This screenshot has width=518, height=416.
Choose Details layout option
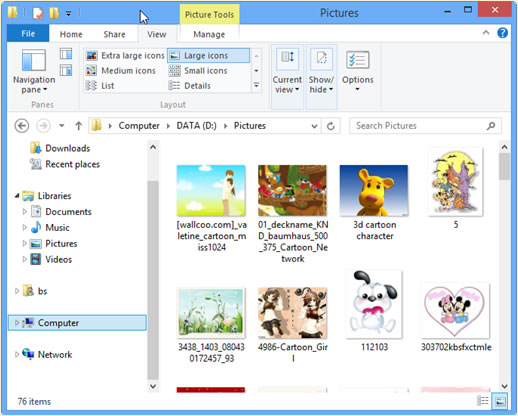(x=189, y=86)
